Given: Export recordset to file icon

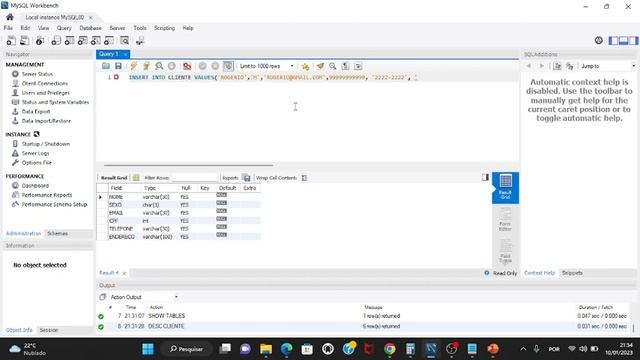Looking at the screenshot, I should tap(246, 178).
